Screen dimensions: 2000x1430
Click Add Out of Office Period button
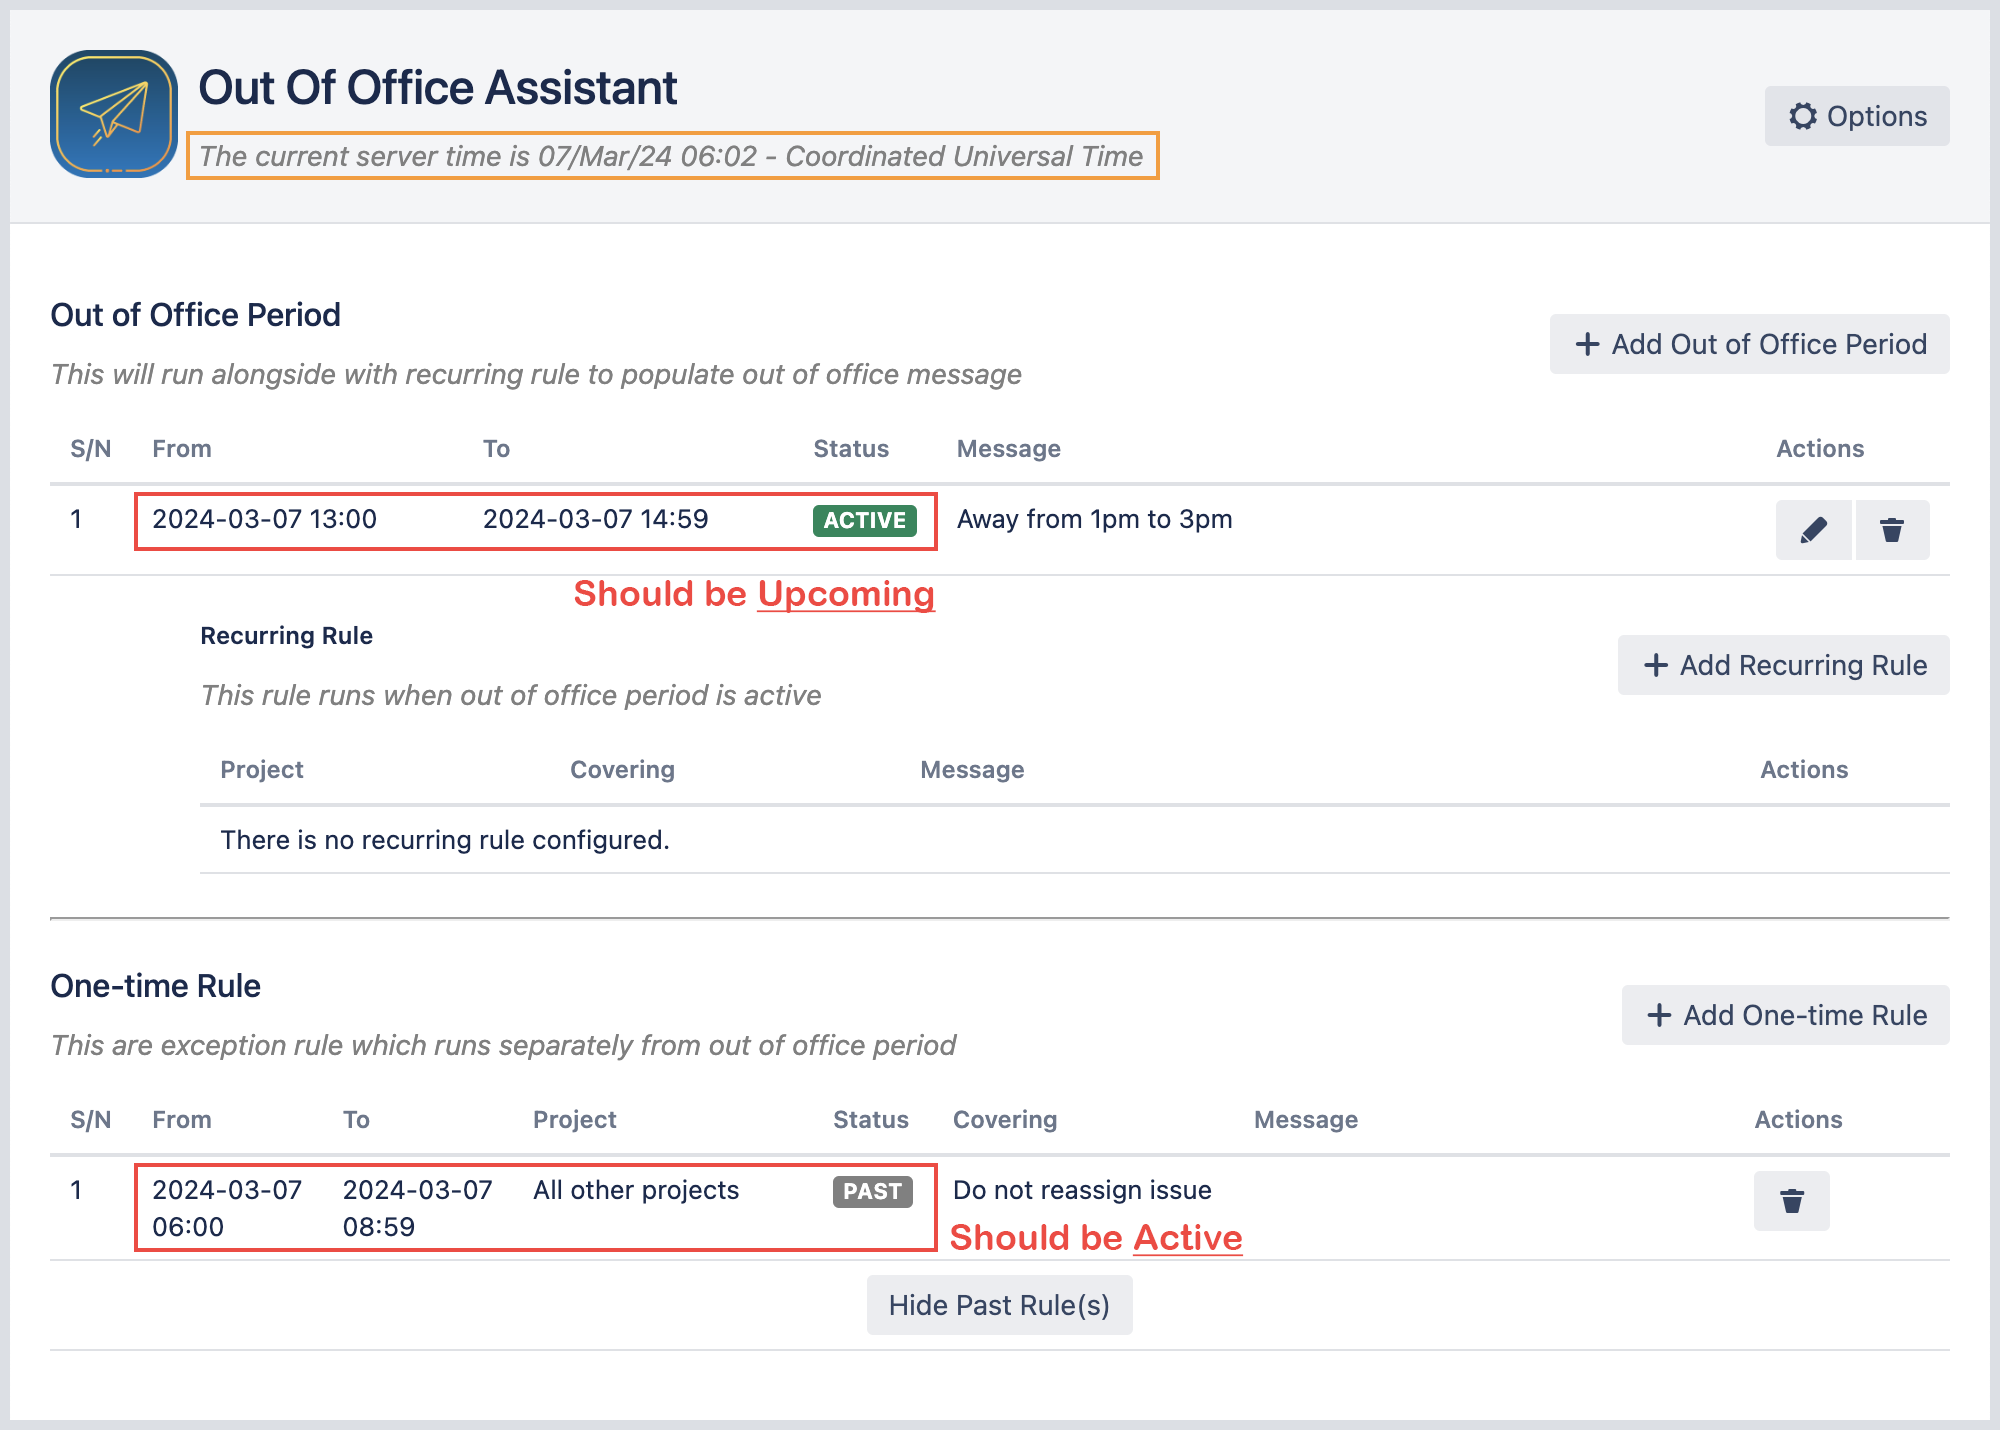[1749, 344]
